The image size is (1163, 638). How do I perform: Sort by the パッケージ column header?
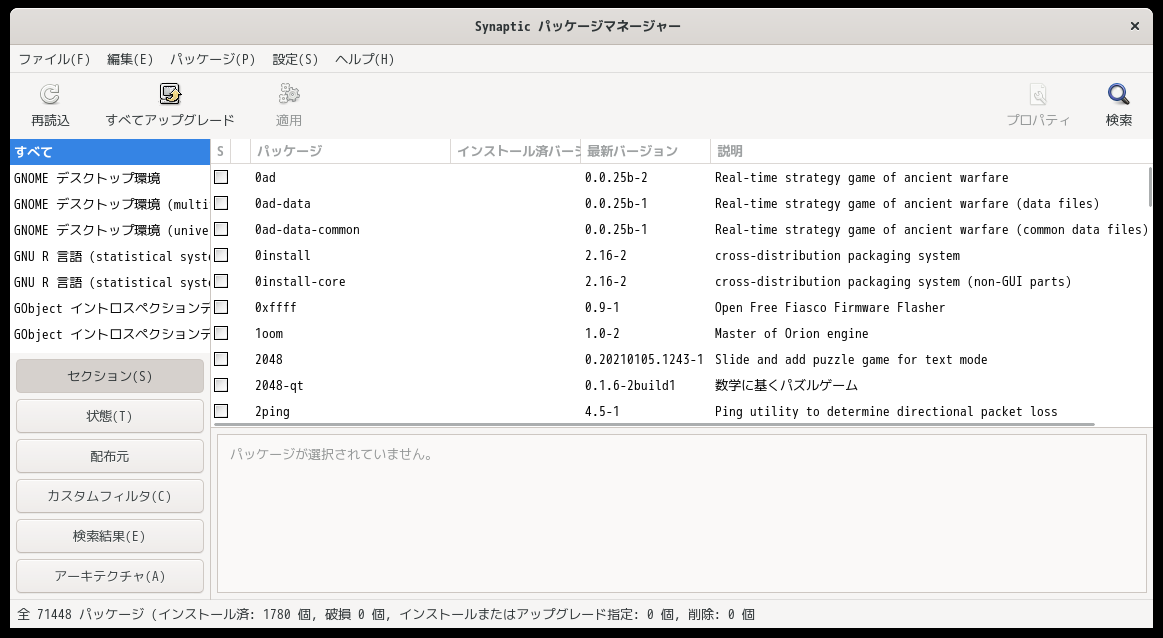coord(350,151)
